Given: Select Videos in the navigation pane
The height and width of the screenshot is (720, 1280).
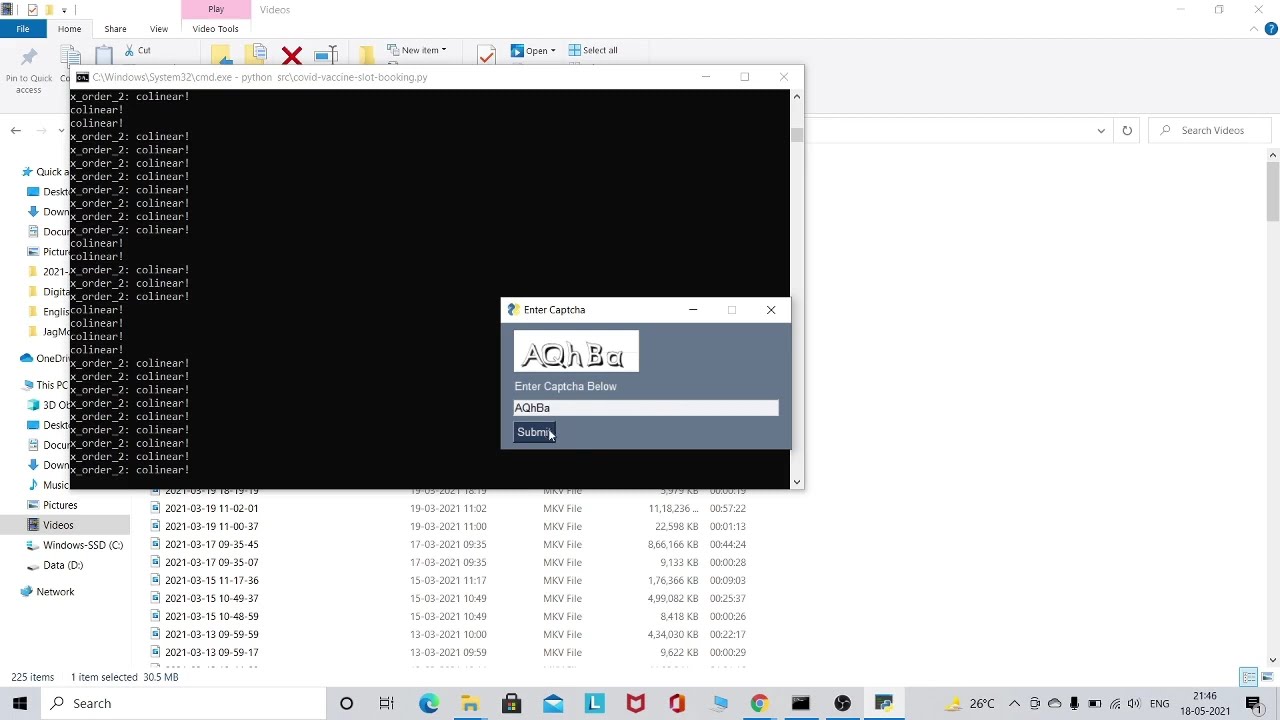Looking at the screenshot, I should point(58,525).
